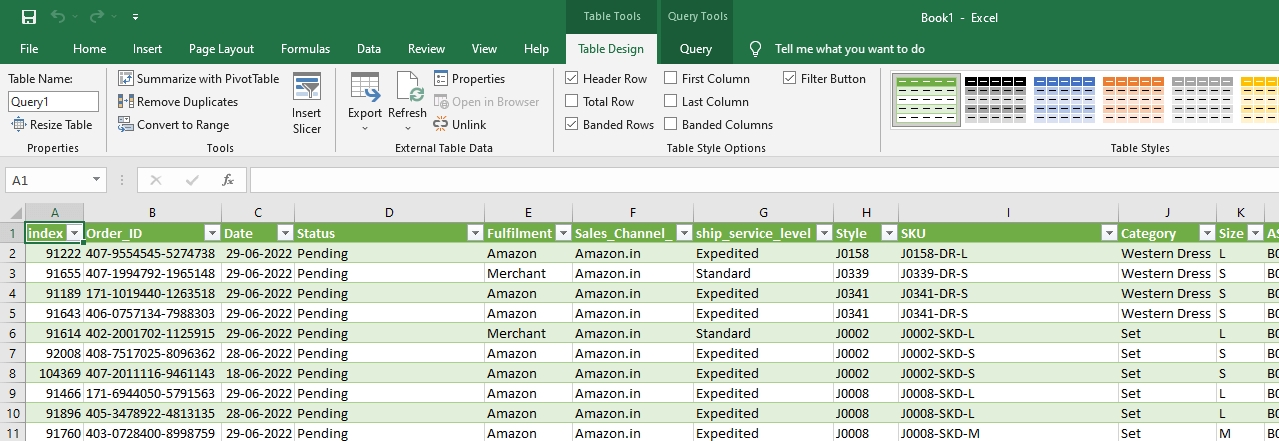Click the Unlink button

[x=460, y=124]
